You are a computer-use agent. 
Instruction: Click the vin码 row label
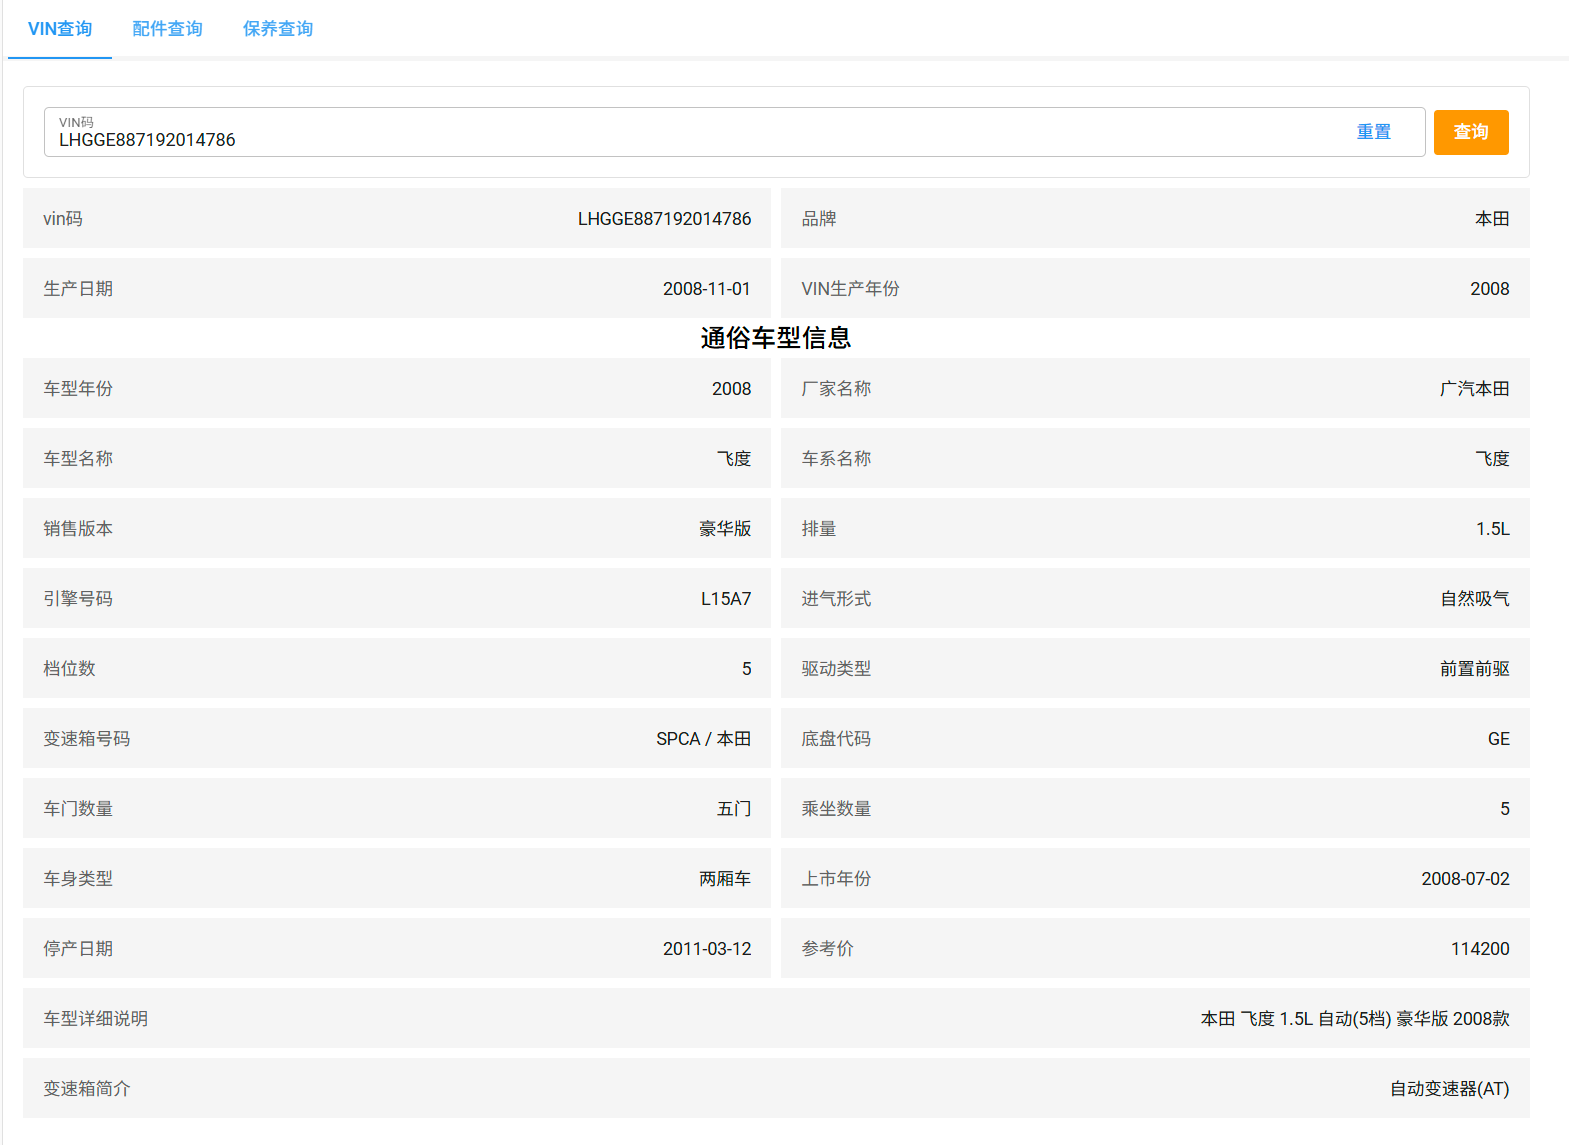click(63, 219)
